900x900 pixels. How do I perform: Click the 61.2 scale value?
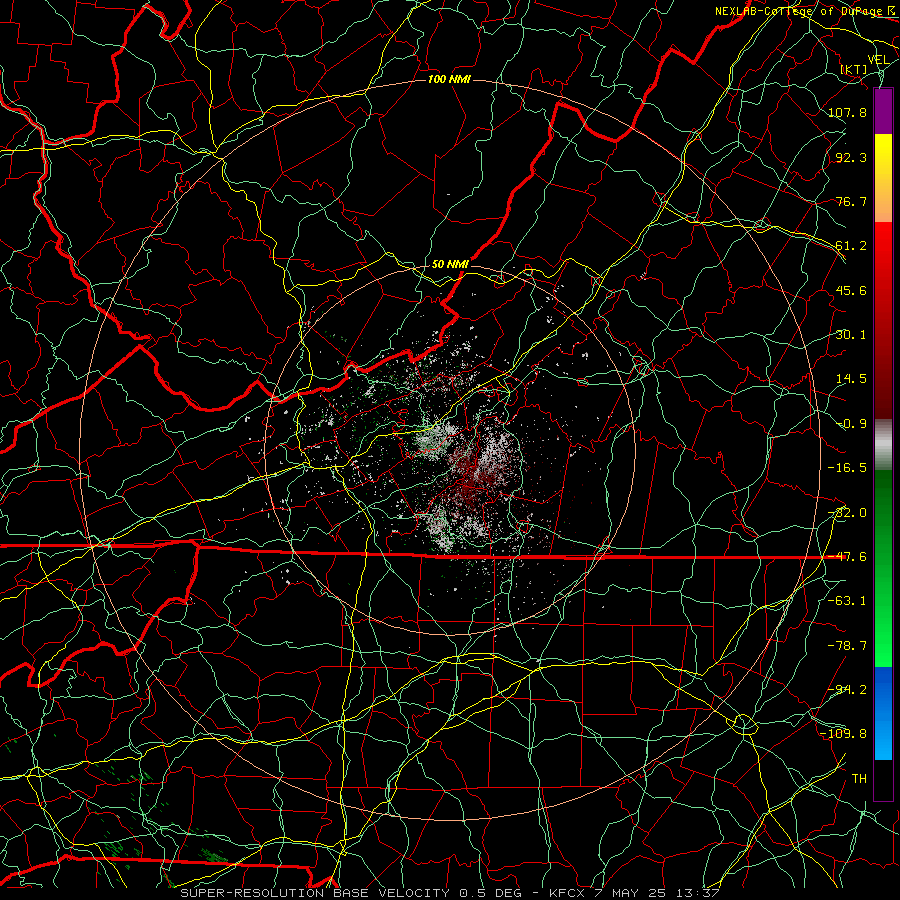[851, 246]
